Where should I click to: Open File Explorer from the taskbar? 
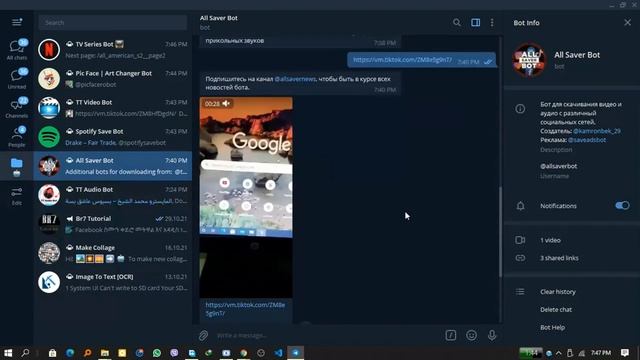105,353
